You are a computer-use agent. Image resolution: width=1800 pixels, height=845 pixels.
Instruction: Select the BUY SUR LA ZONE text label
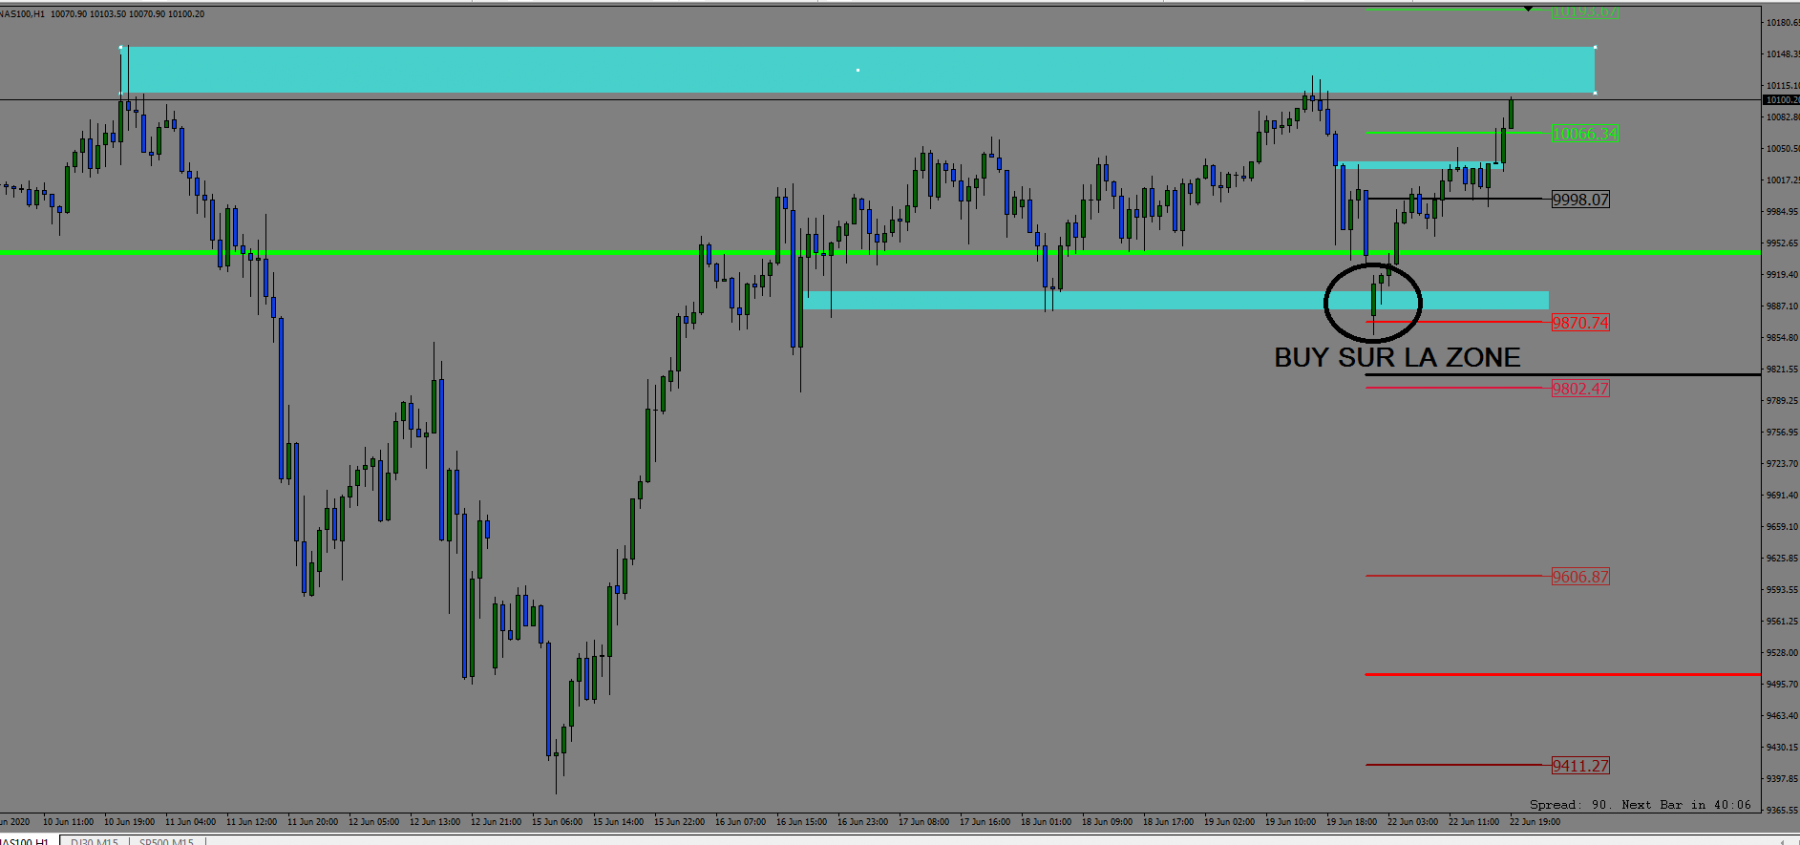[1397, 357]
